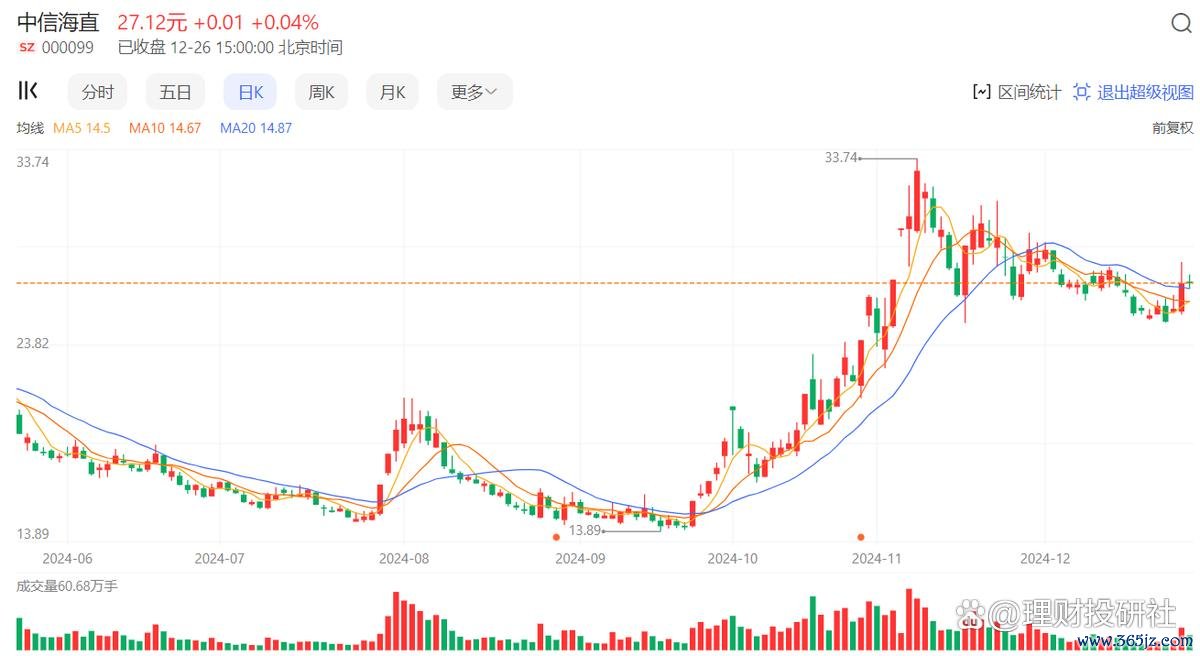
Task: Click the 2024-07 date axis label
Action: click(x=220, y=558)
